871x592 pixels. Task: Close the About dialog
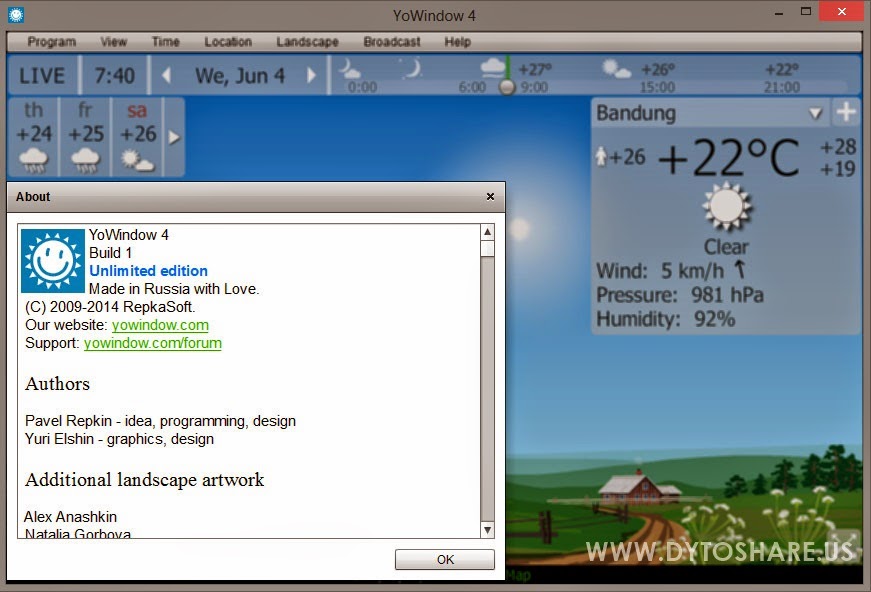click(x=490, y=197)
